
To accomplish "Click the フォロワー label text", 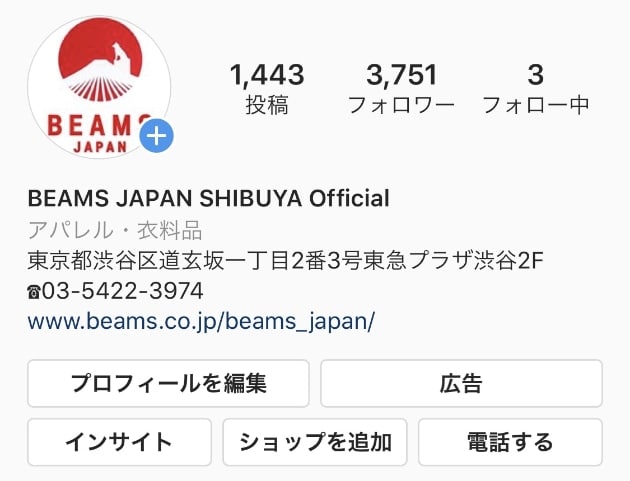I will (401, 105).
